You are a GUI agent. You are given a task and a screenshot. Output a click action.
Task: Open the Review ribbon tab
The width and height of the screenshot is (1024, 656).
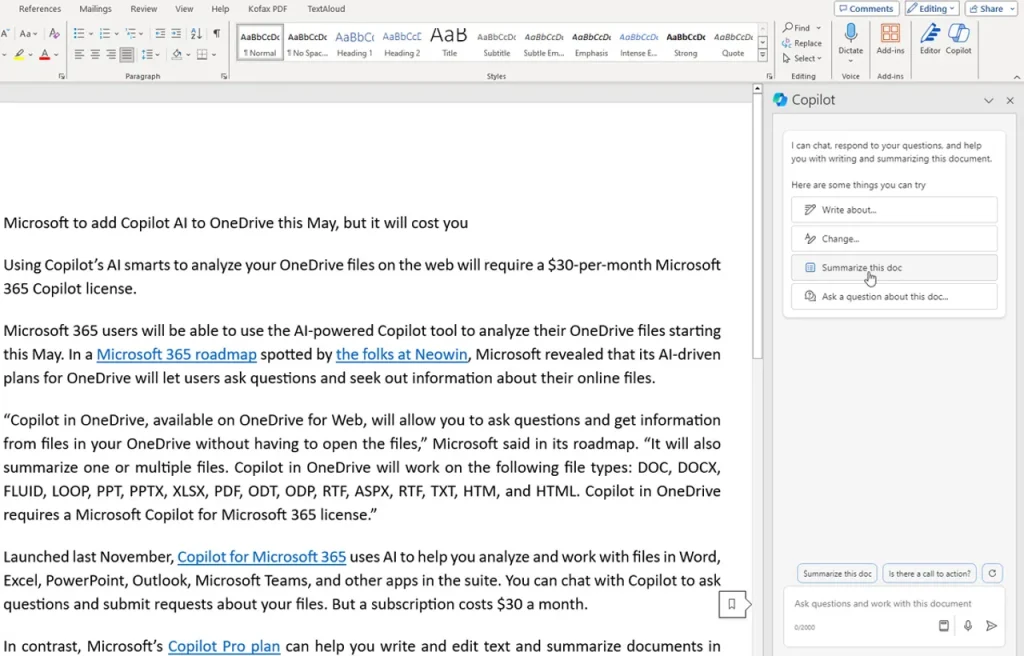tap(144, 8)
